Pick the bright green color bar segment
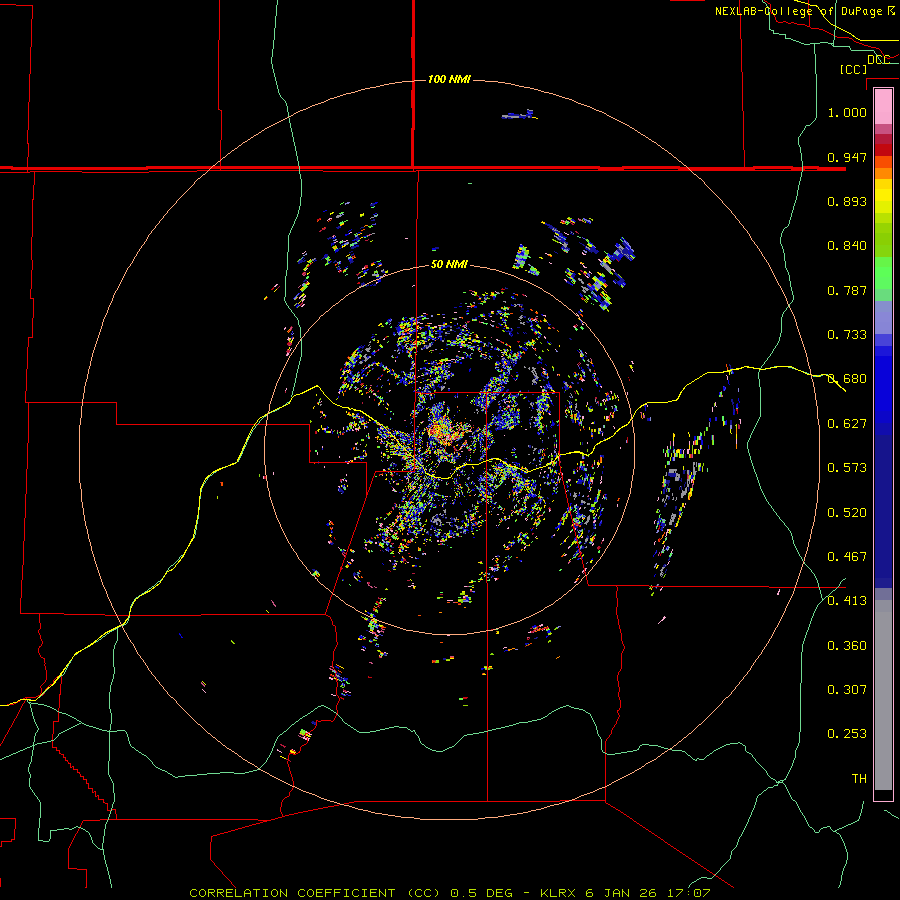The width and height of the screenshot is (900, 900). click(x=883, y=273)
